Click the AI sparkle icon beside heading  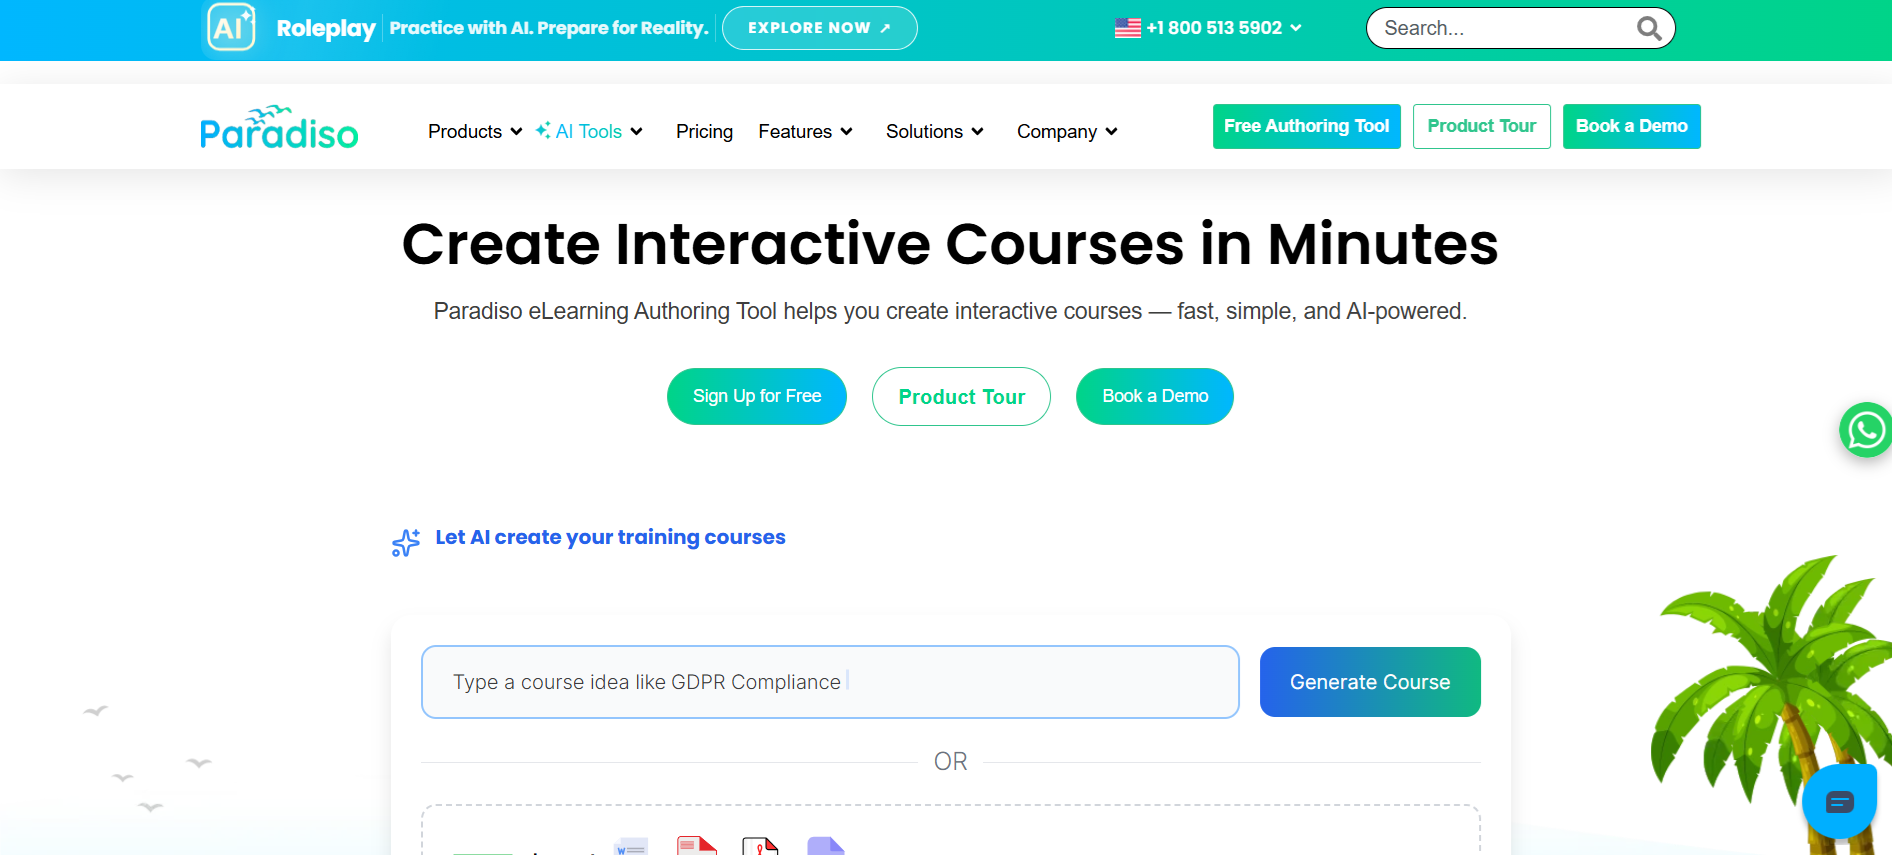pos(406,542)
